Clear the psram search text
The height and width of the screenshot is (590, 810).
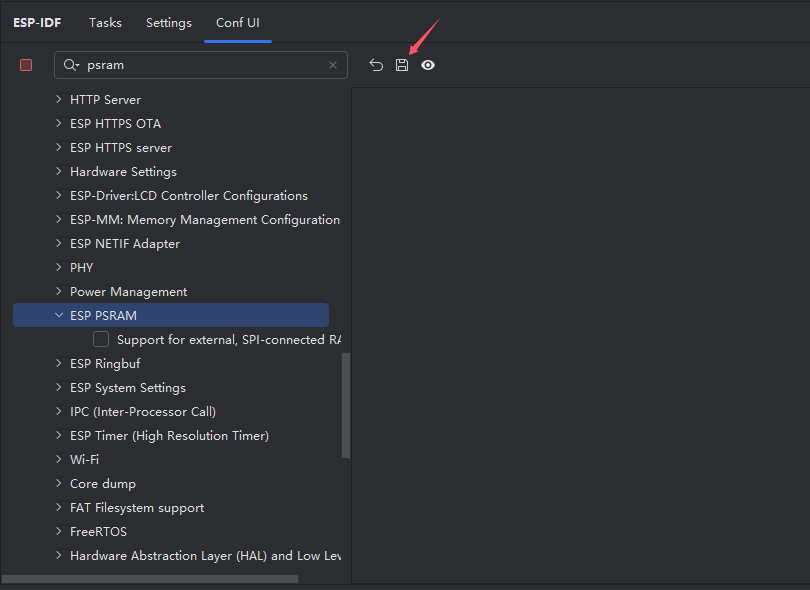(x=333, y=65)
